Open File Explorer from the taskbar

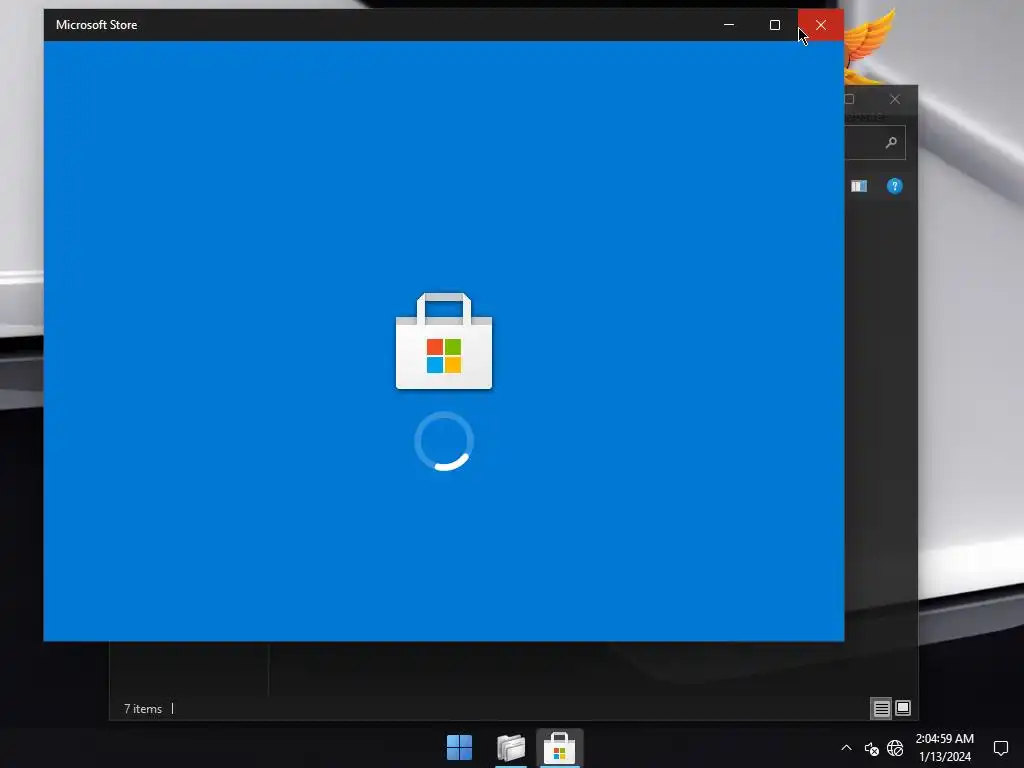511,747
